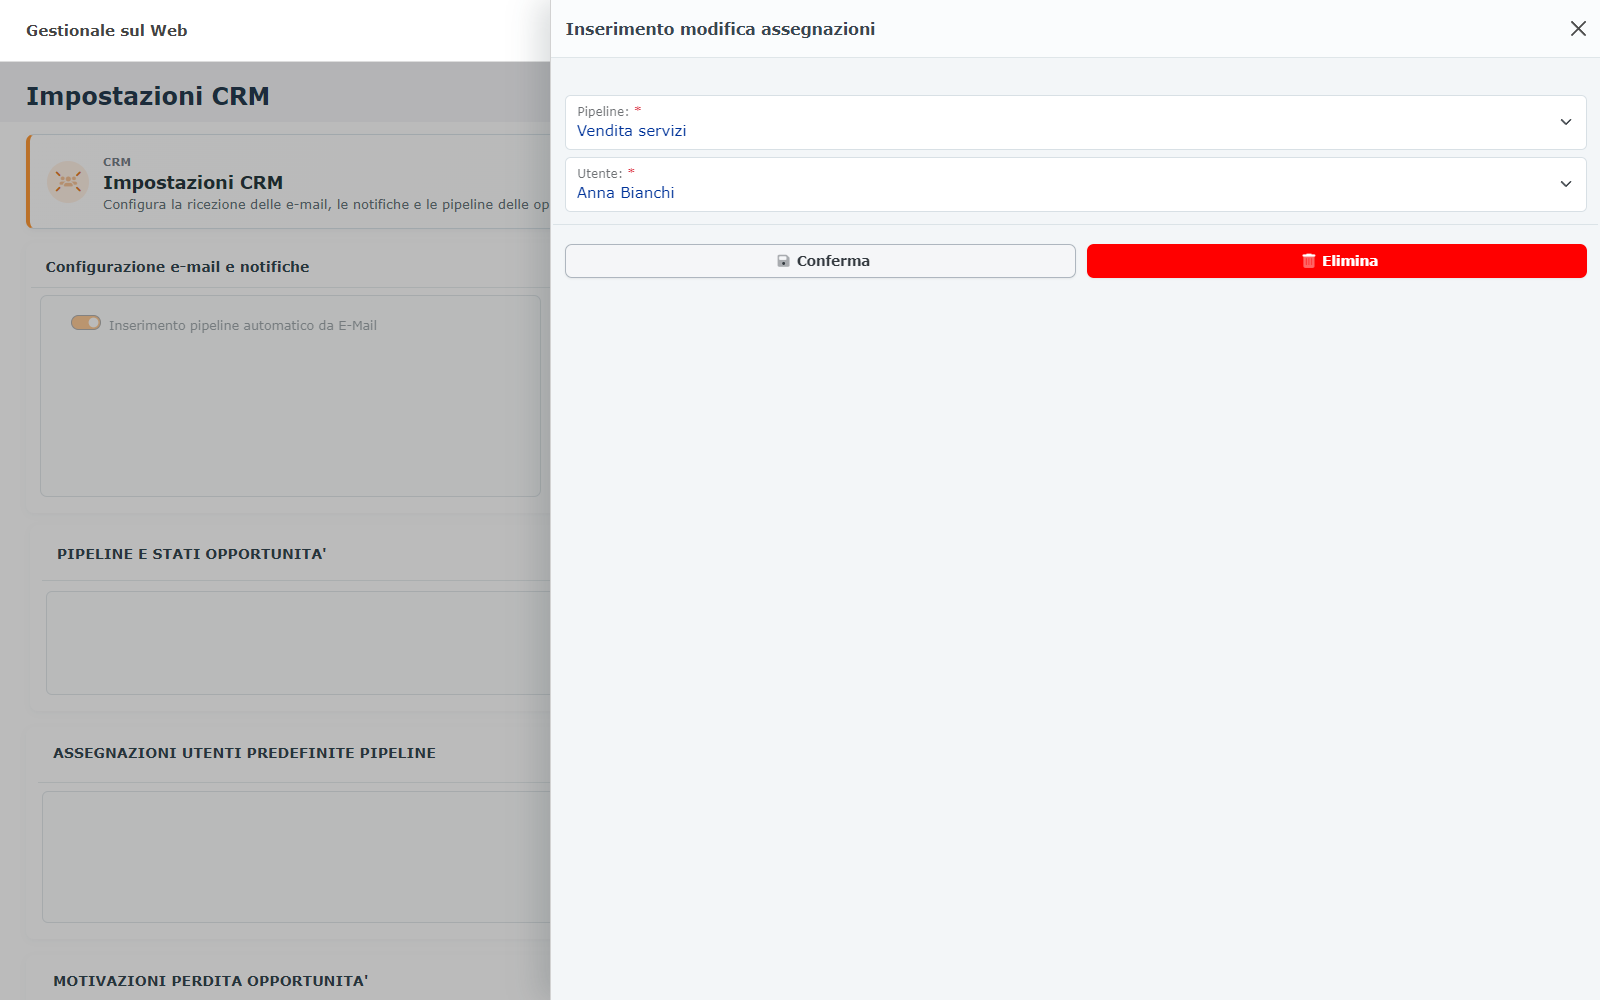Click the save icon in Conferma button

point(784,261)
